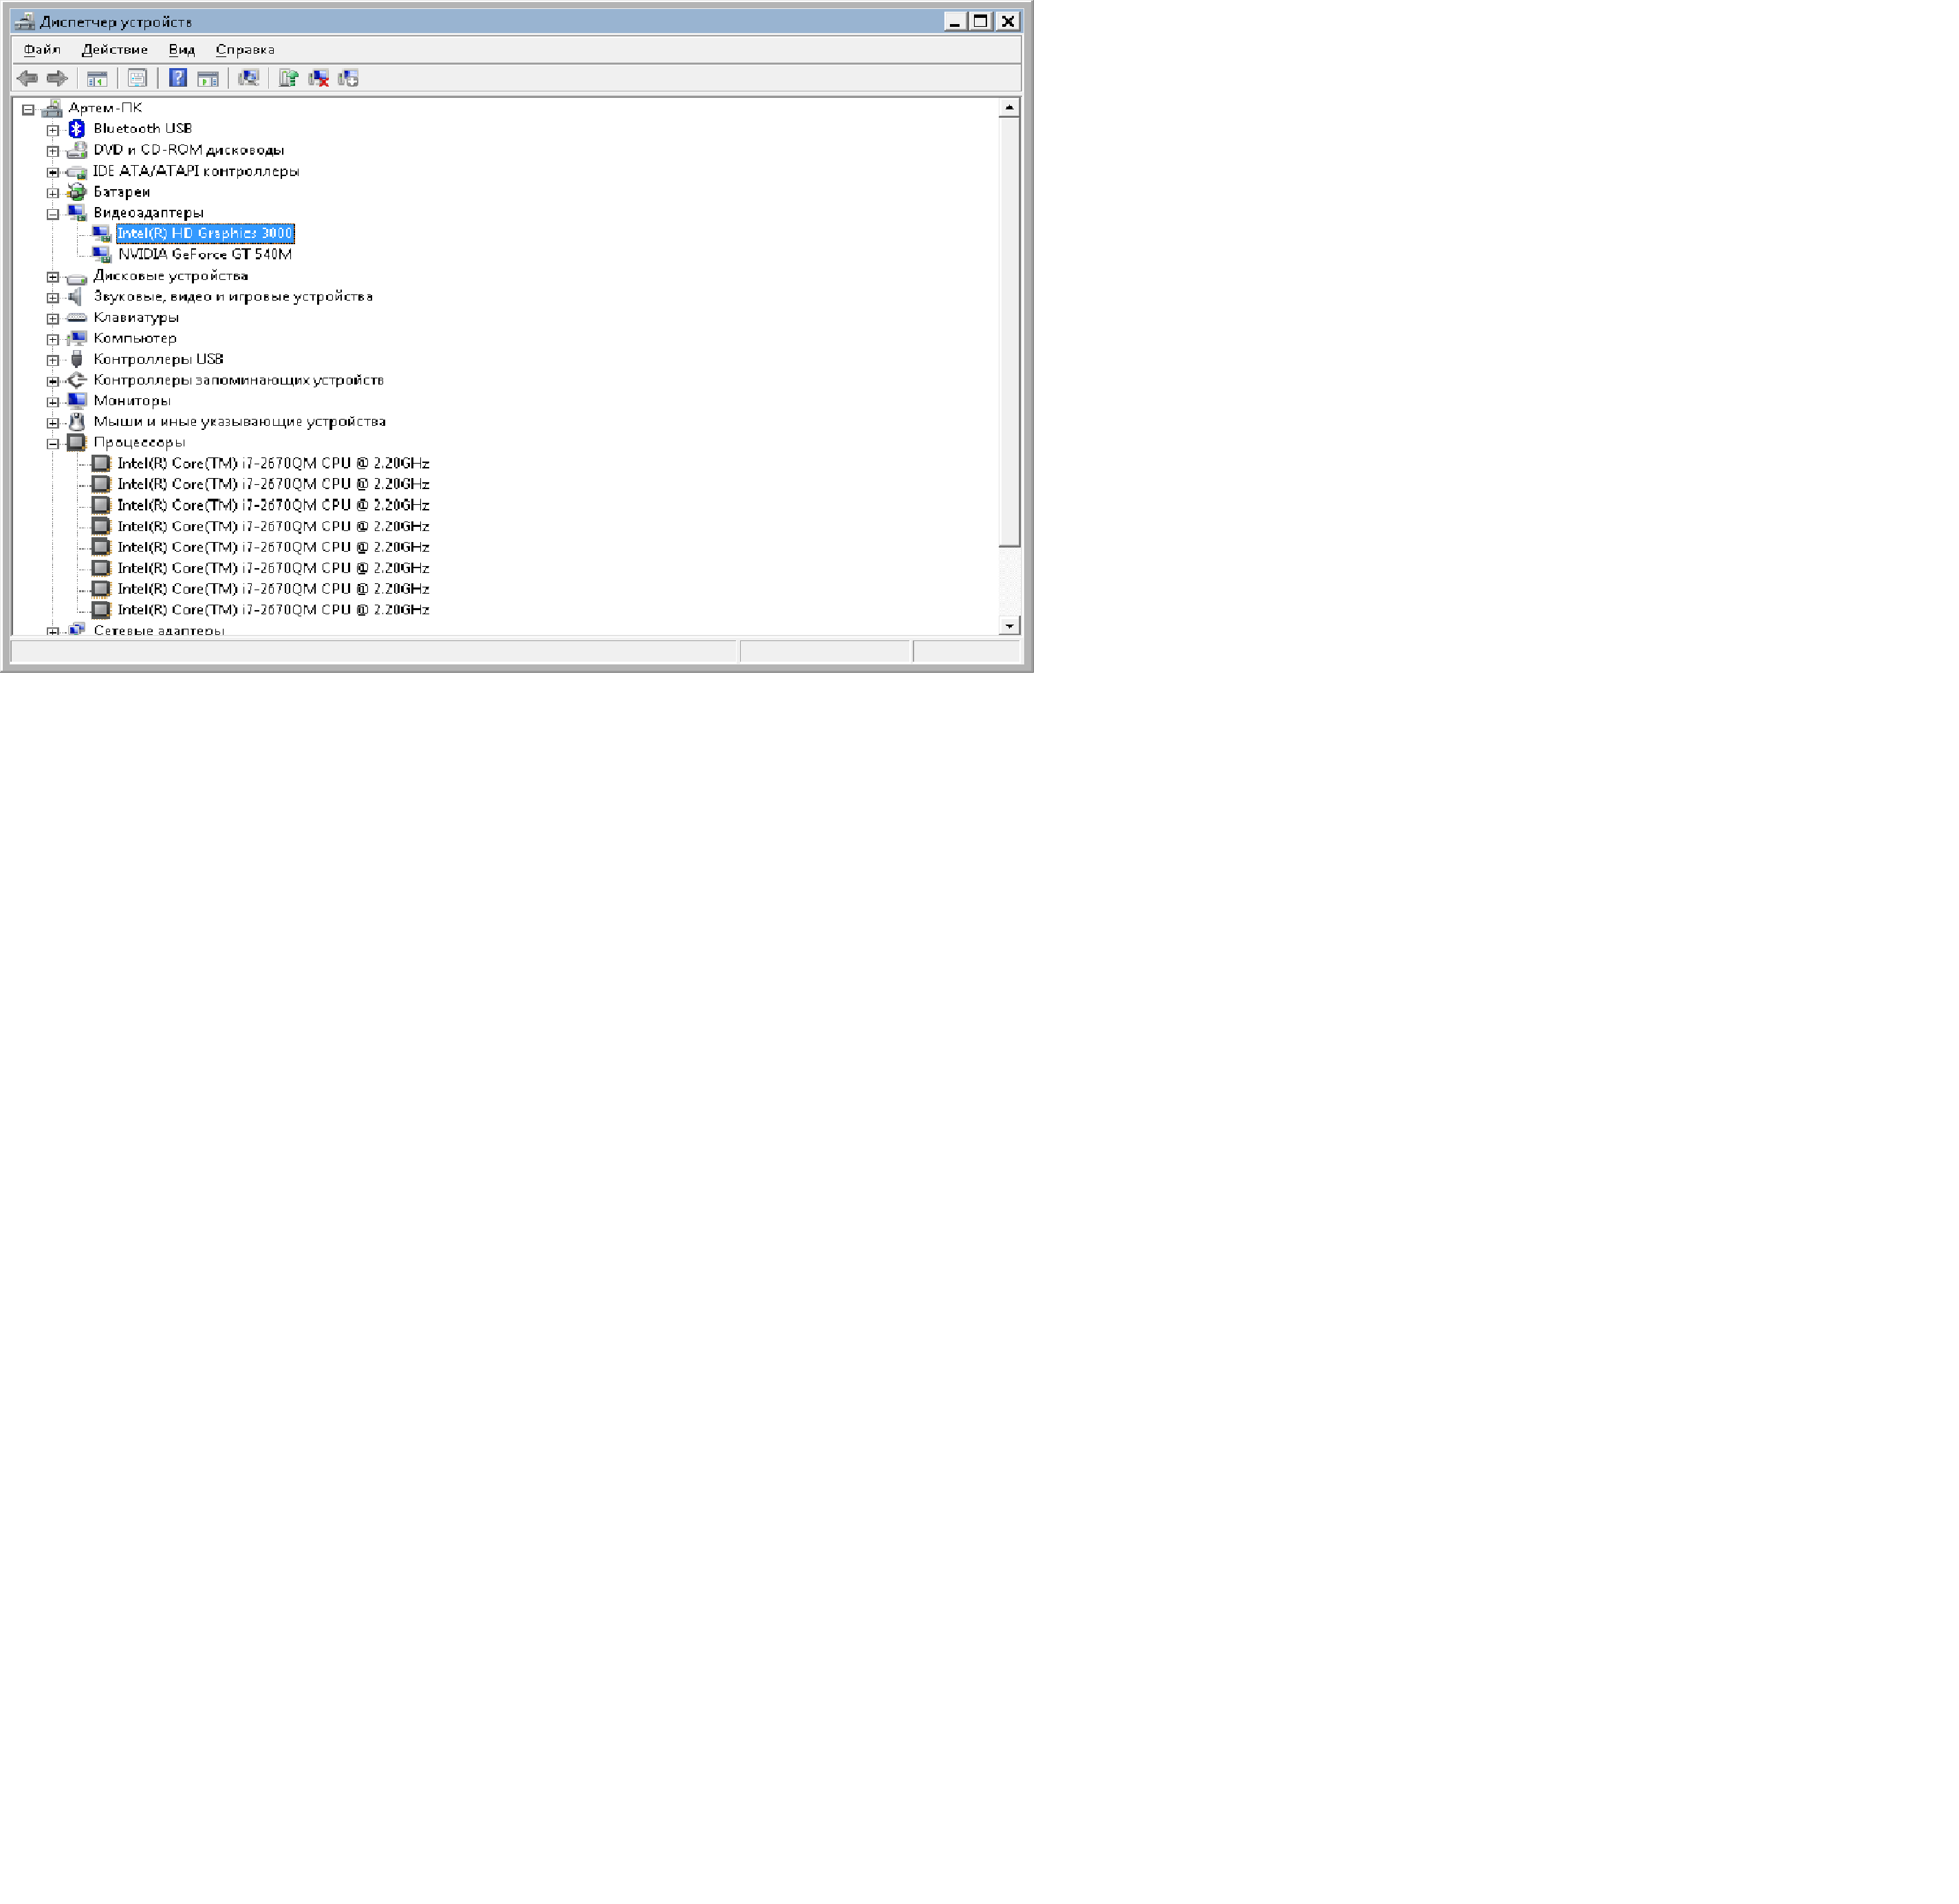This screenshot has width=1959, height=1904.
Task: Click the Disable device toolbar icon
Action: coord(348,78)
